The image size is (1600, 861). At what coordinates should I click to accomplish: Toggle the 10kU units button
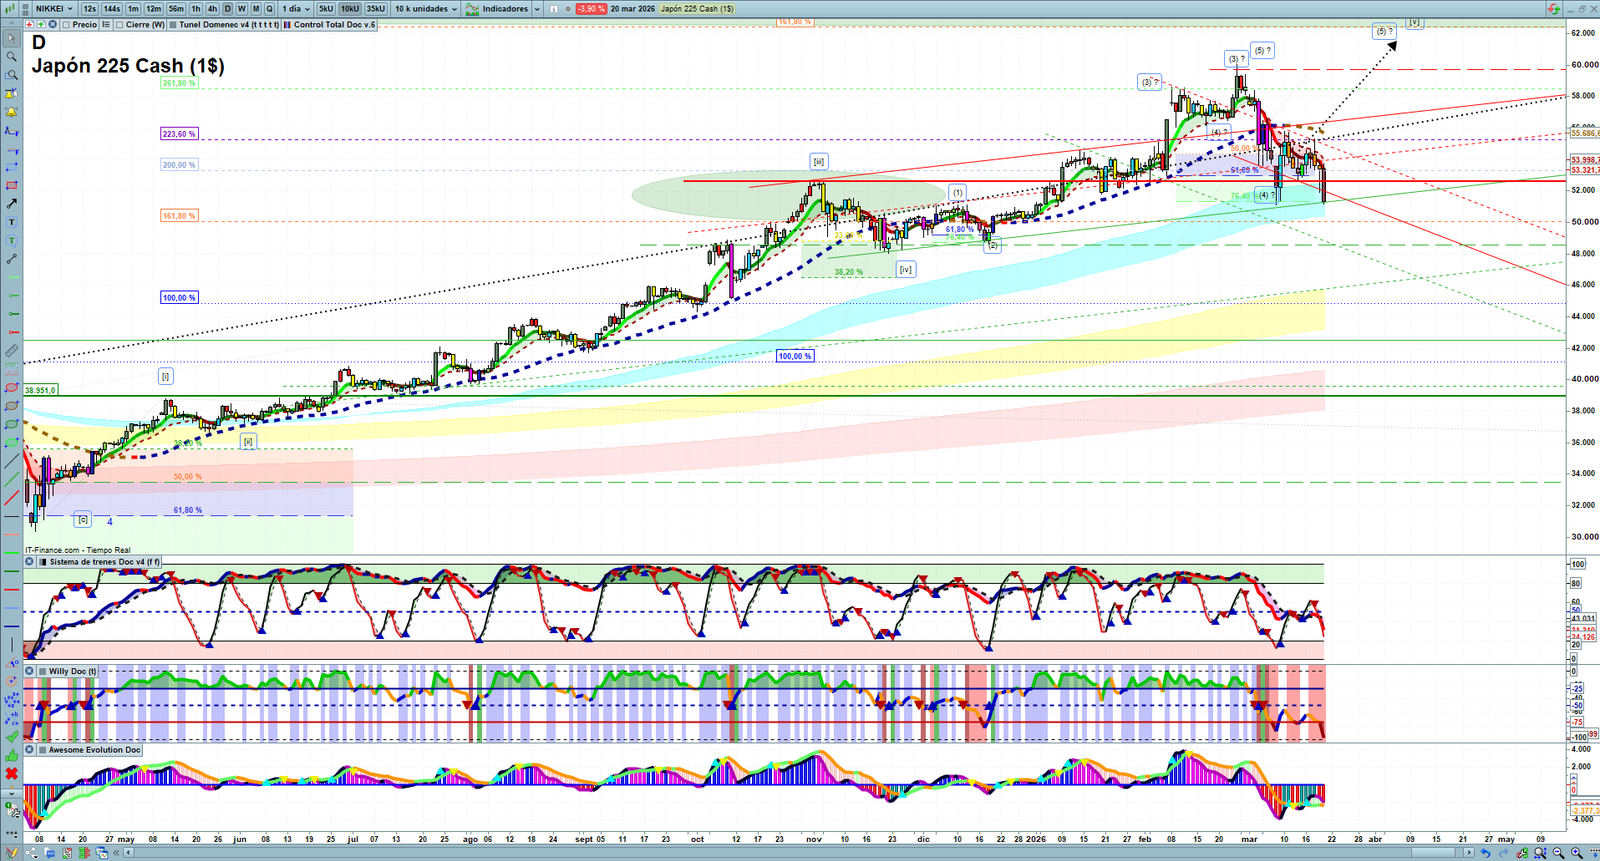coord(349,9)
